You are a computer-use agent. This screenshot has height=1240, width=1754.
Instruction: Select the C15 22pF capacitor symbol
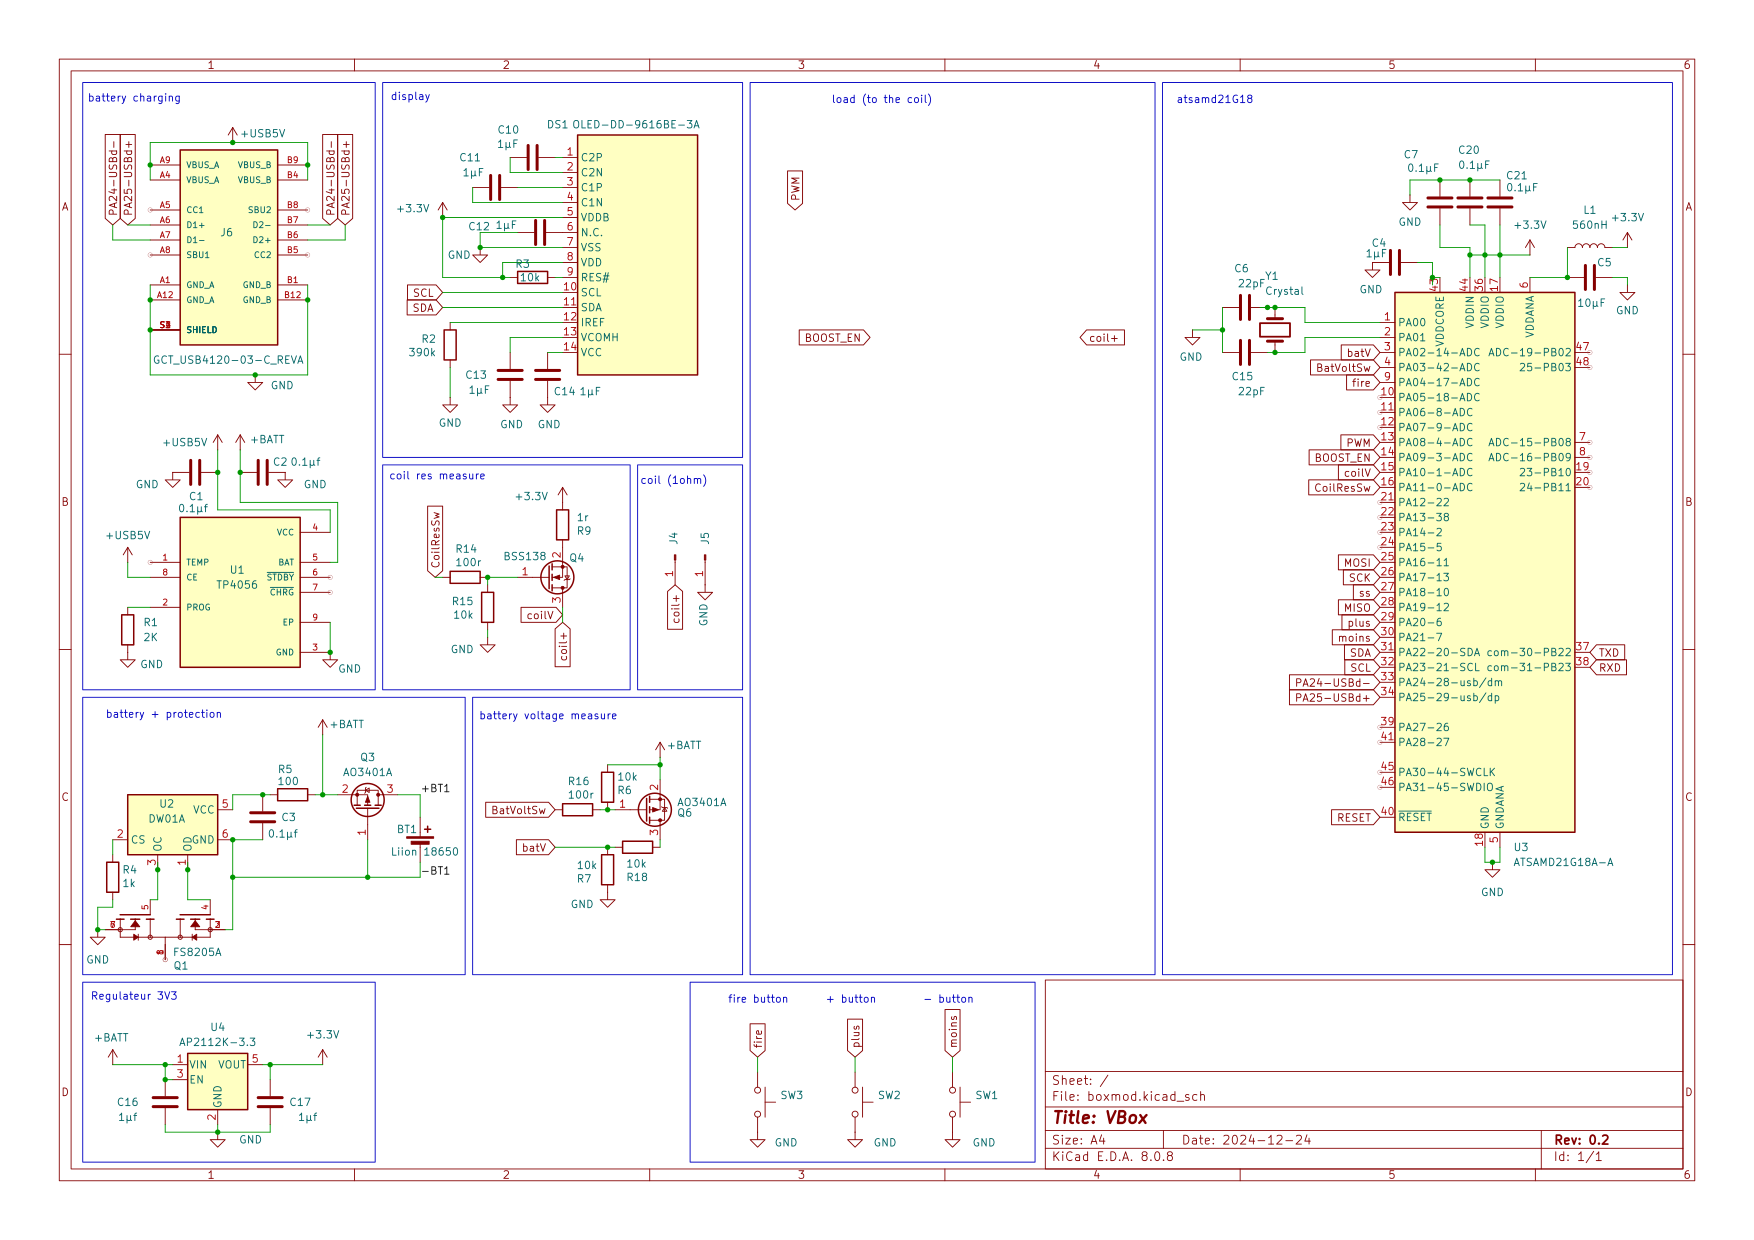(x=1245, y=352)
